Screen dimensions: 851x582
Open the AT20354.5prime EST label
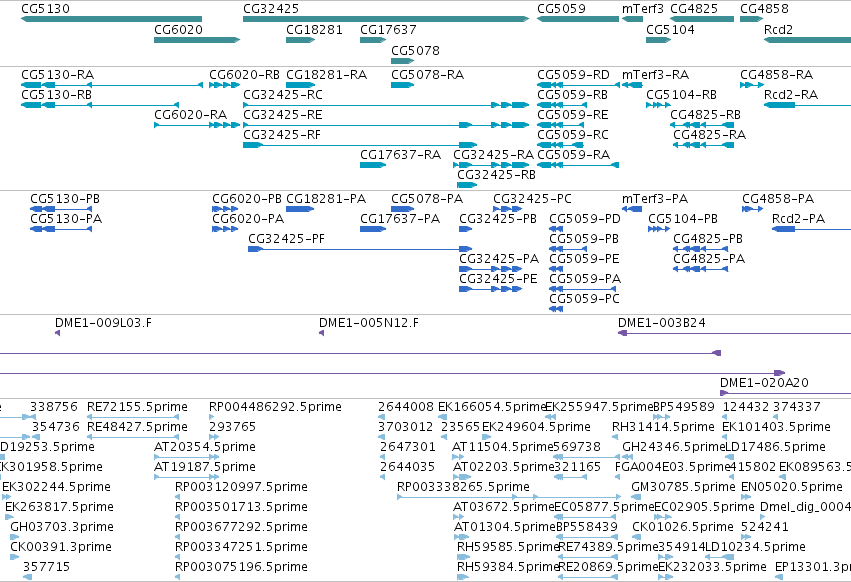tap(205, 447)
